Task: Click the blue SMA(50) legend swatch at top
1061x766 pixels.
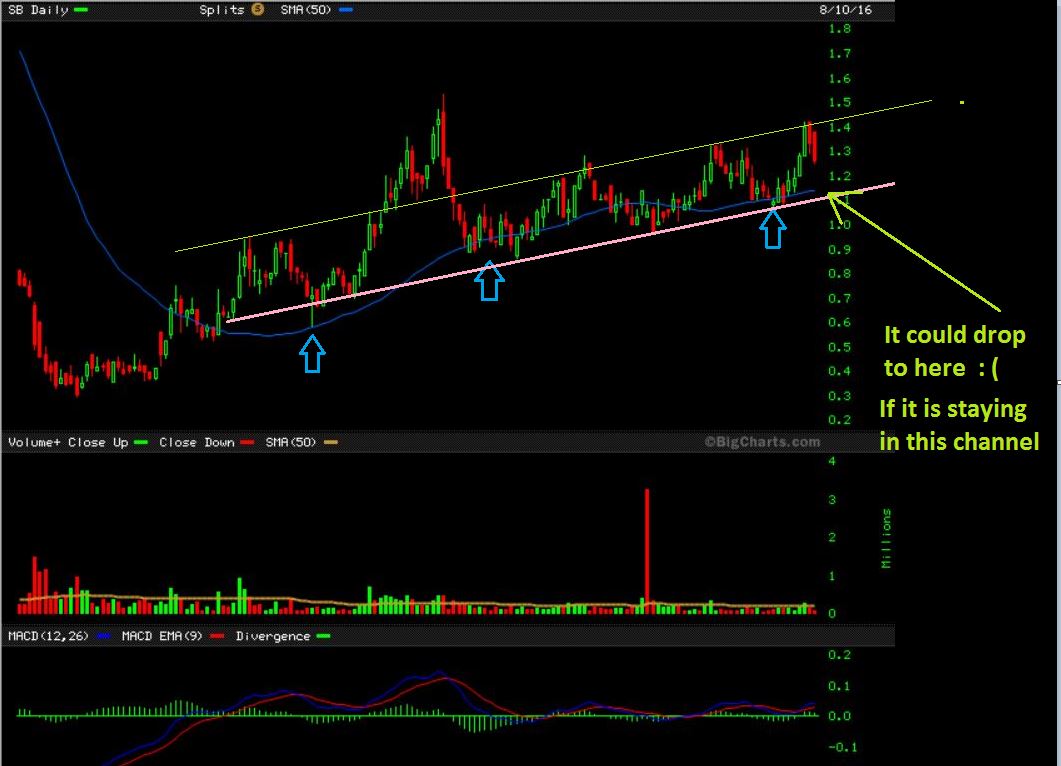Action: [x=346, y=9]
